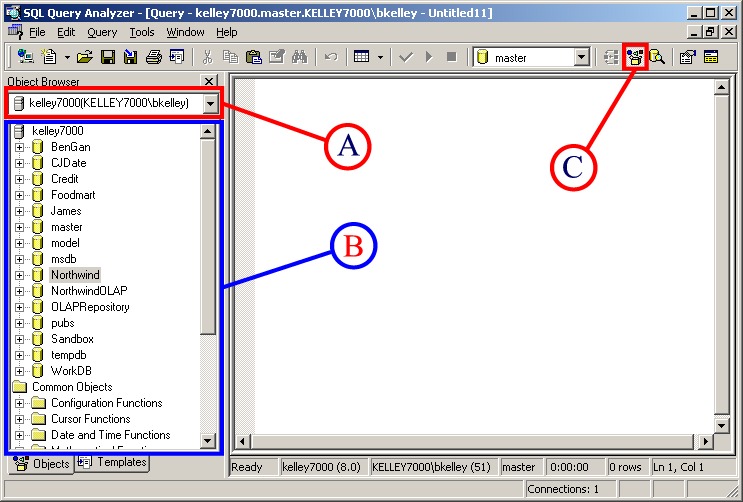Expand the Credit database node

click(19, 179)
